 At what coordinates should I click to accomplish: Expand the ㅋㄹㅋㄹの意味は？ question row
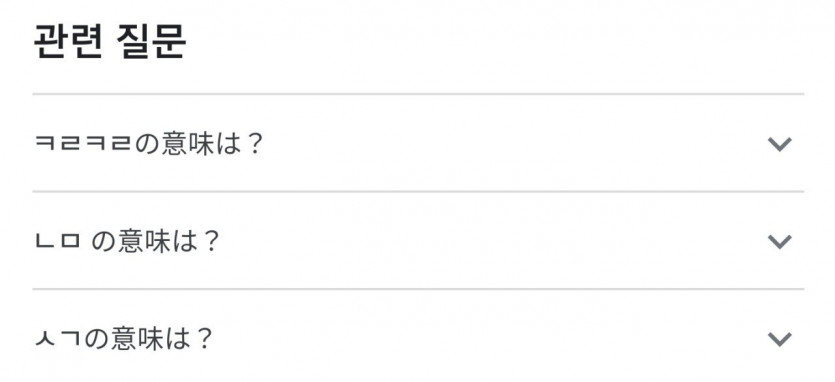(x=418, y=143)
